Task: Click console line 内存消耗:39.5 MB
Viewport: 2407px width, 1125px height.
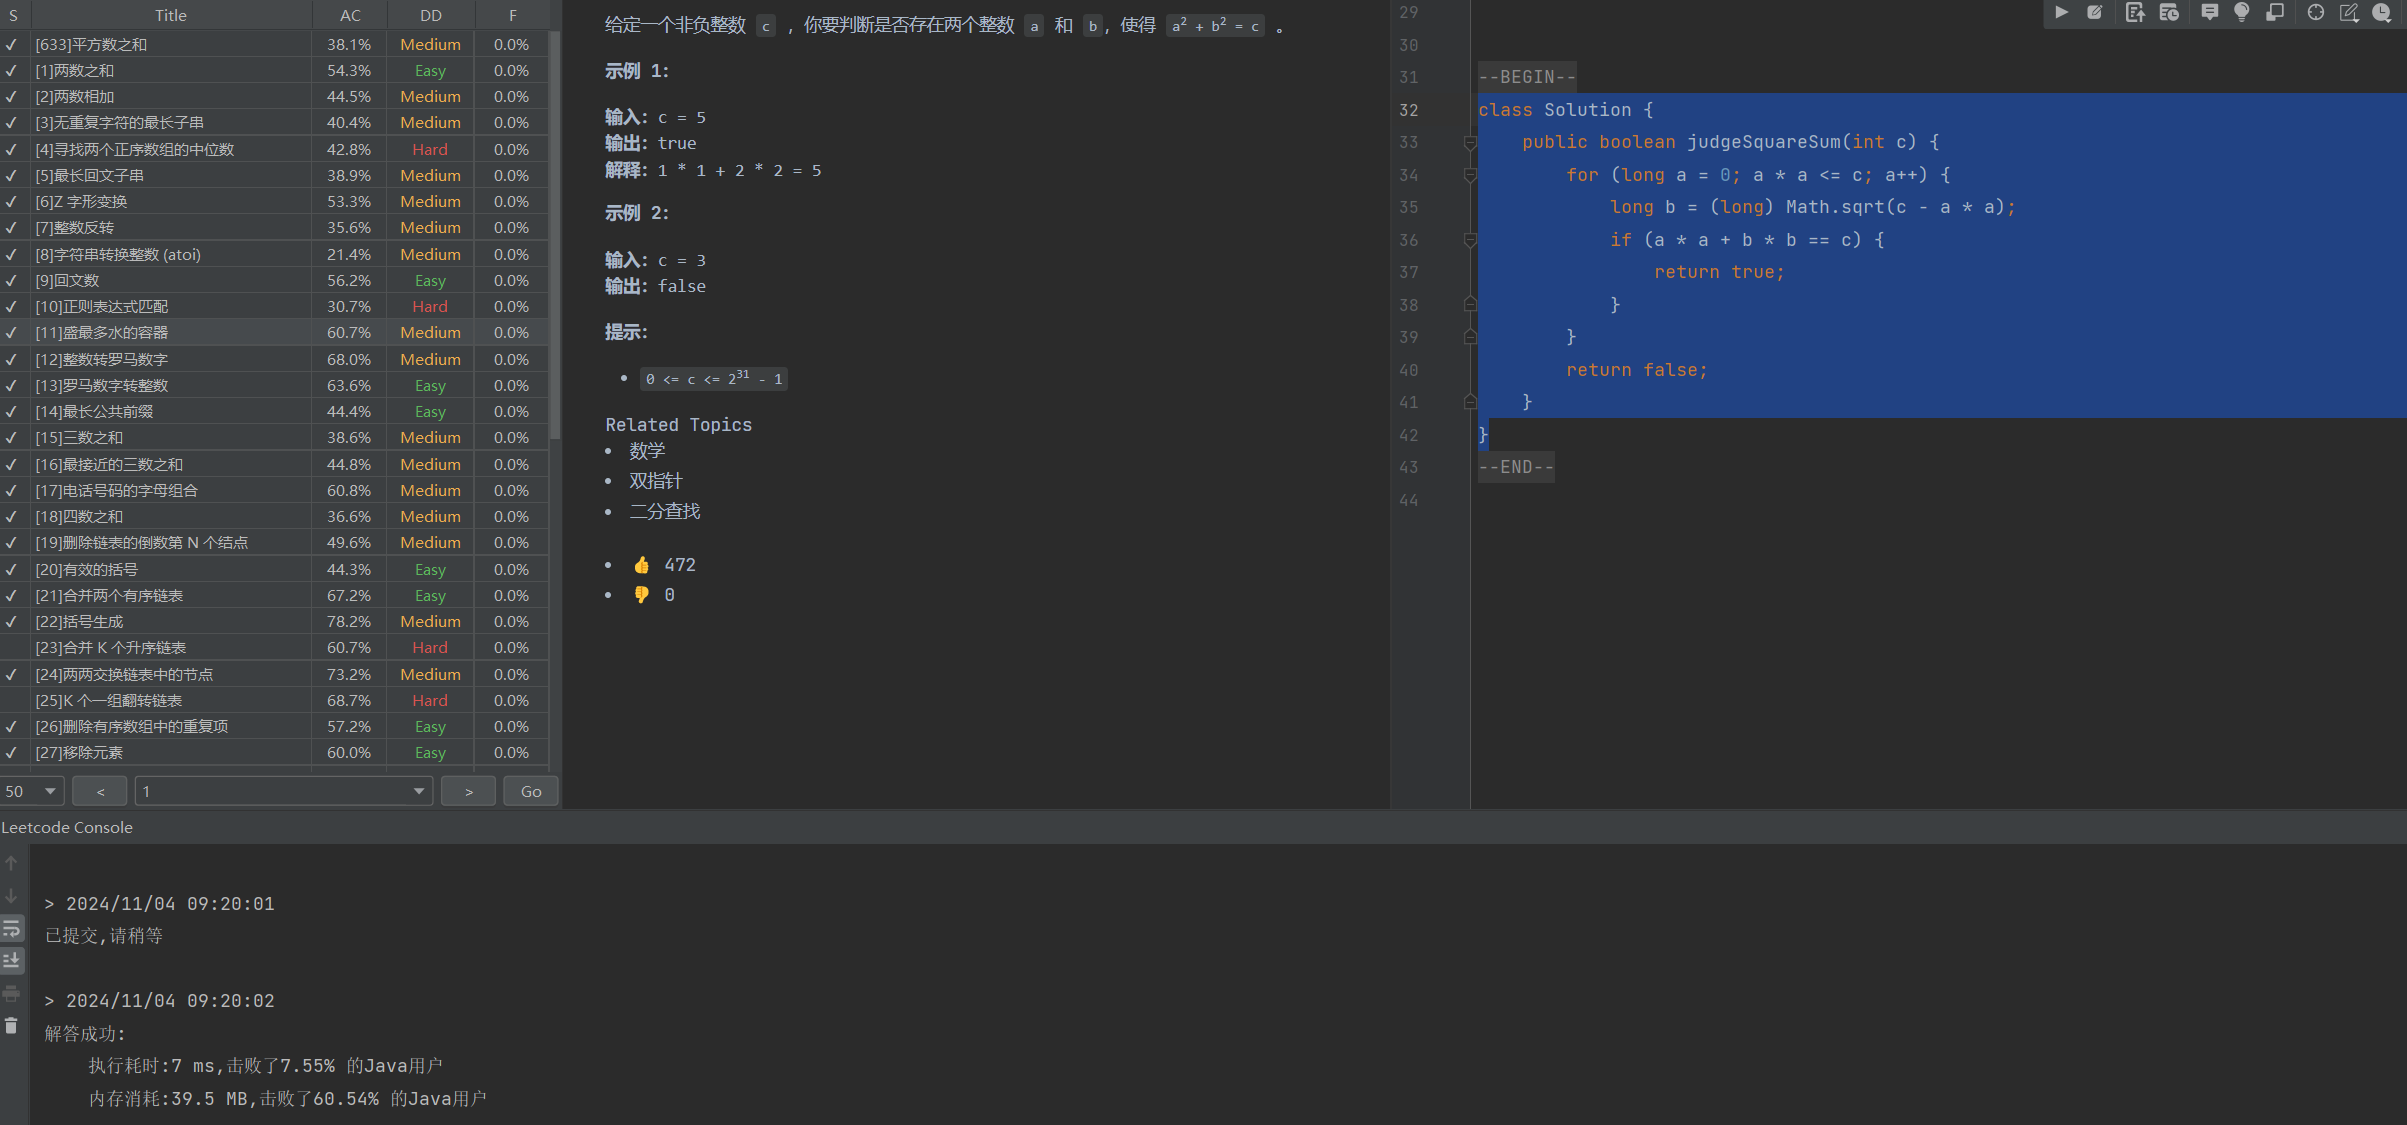Action: pyautogui.click(x=287, y=1099)
